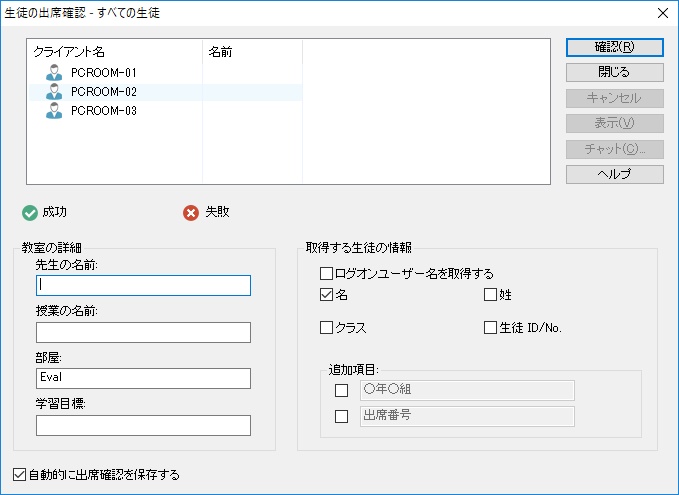The height and width of the screenshot is (495, 679).
Task: Tick the 姓 checkbox
Action: point(490,295)
